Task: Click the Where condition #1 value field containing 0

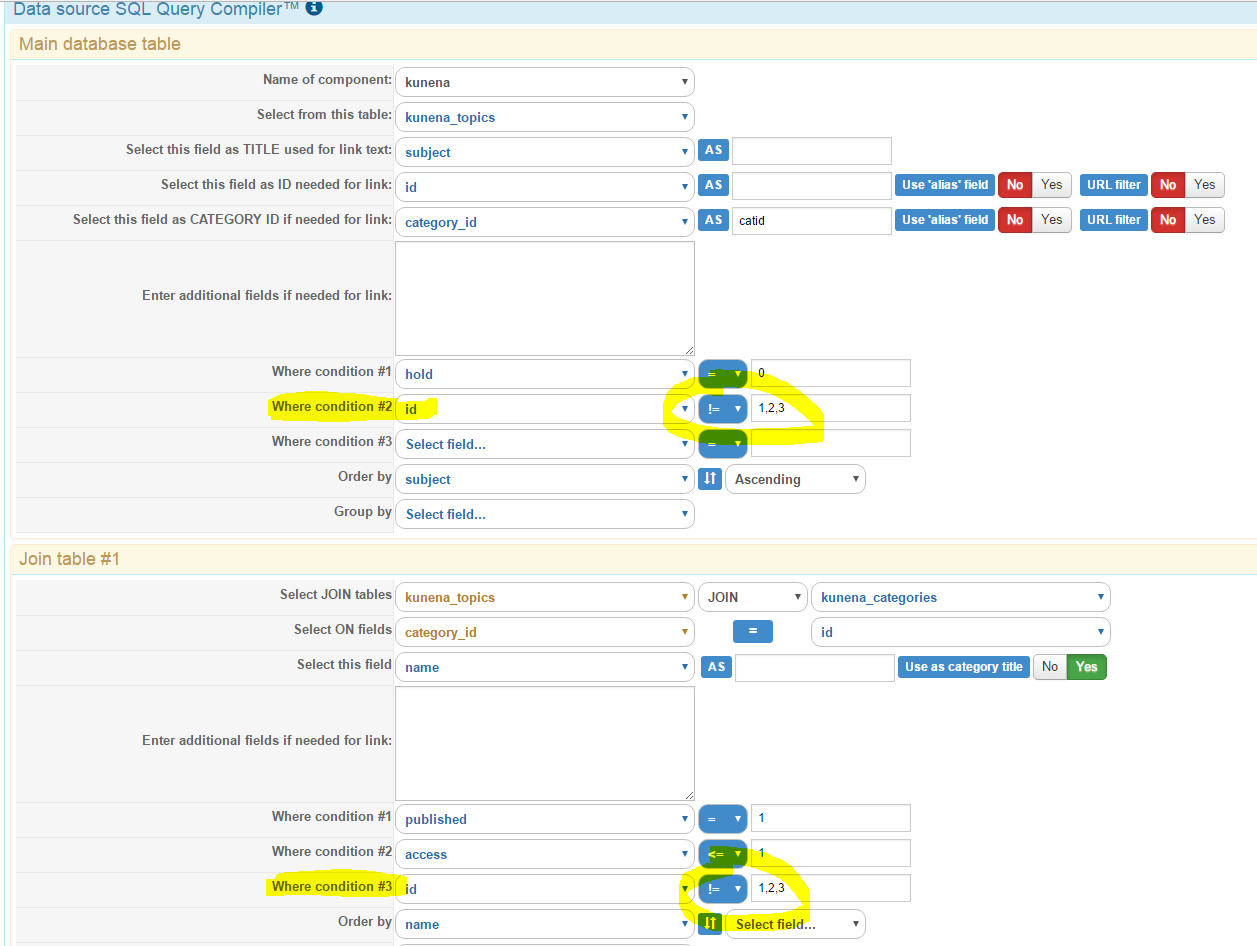Action: tap(831, 373)
